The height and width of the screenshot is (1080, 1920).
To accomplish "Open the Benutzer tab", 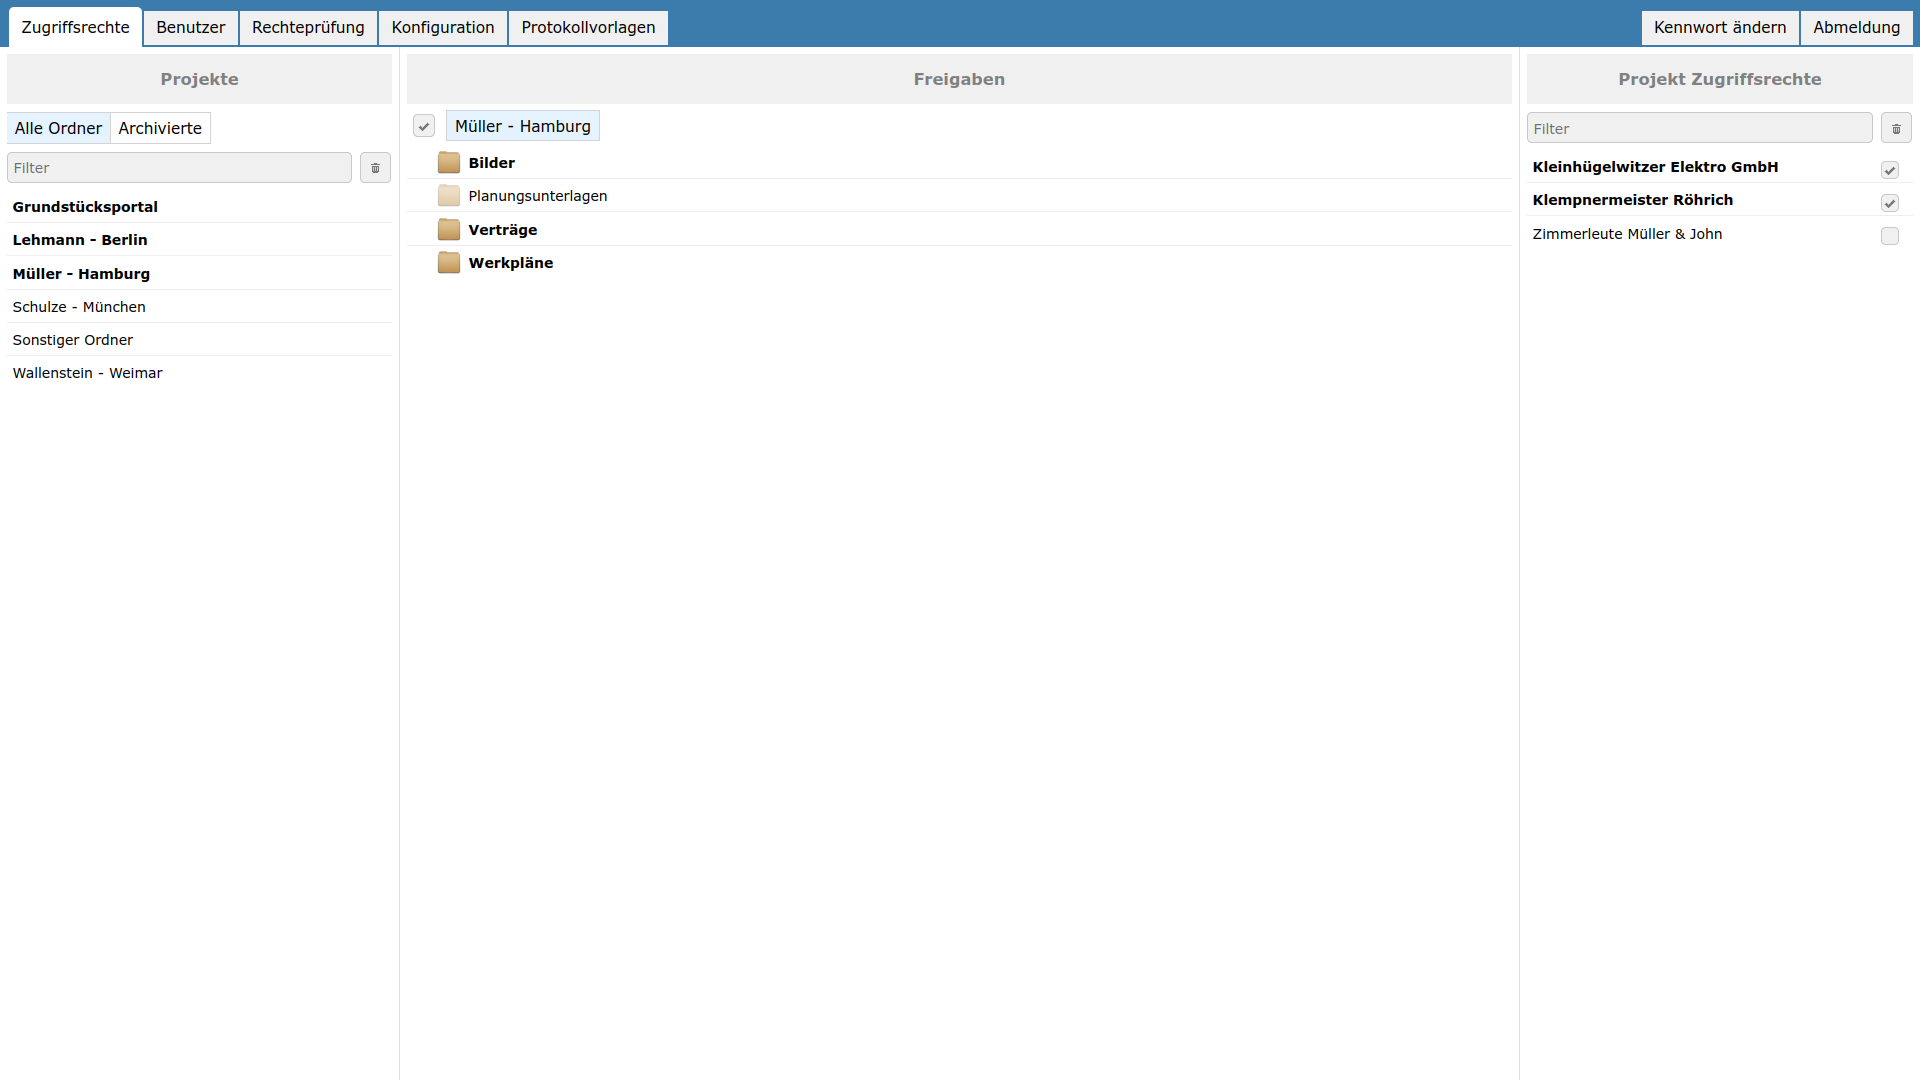I will [190, 27].
